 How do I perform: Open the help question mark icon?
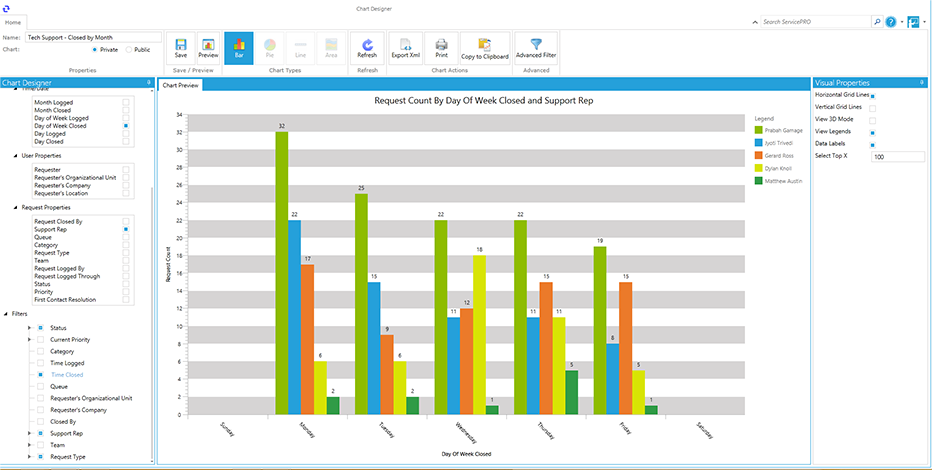click(x=890, y=21)
